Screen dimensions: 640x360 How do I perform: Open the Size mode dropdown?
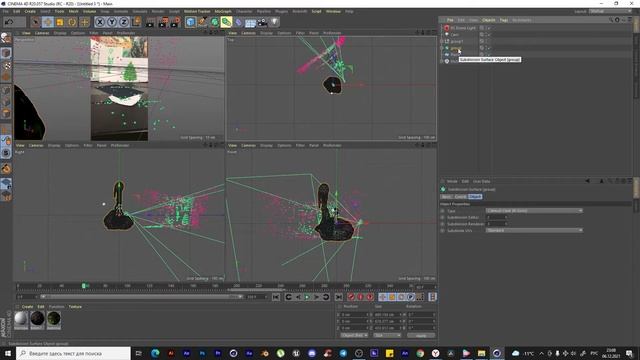pyautogui.click(x=387, y=336)
